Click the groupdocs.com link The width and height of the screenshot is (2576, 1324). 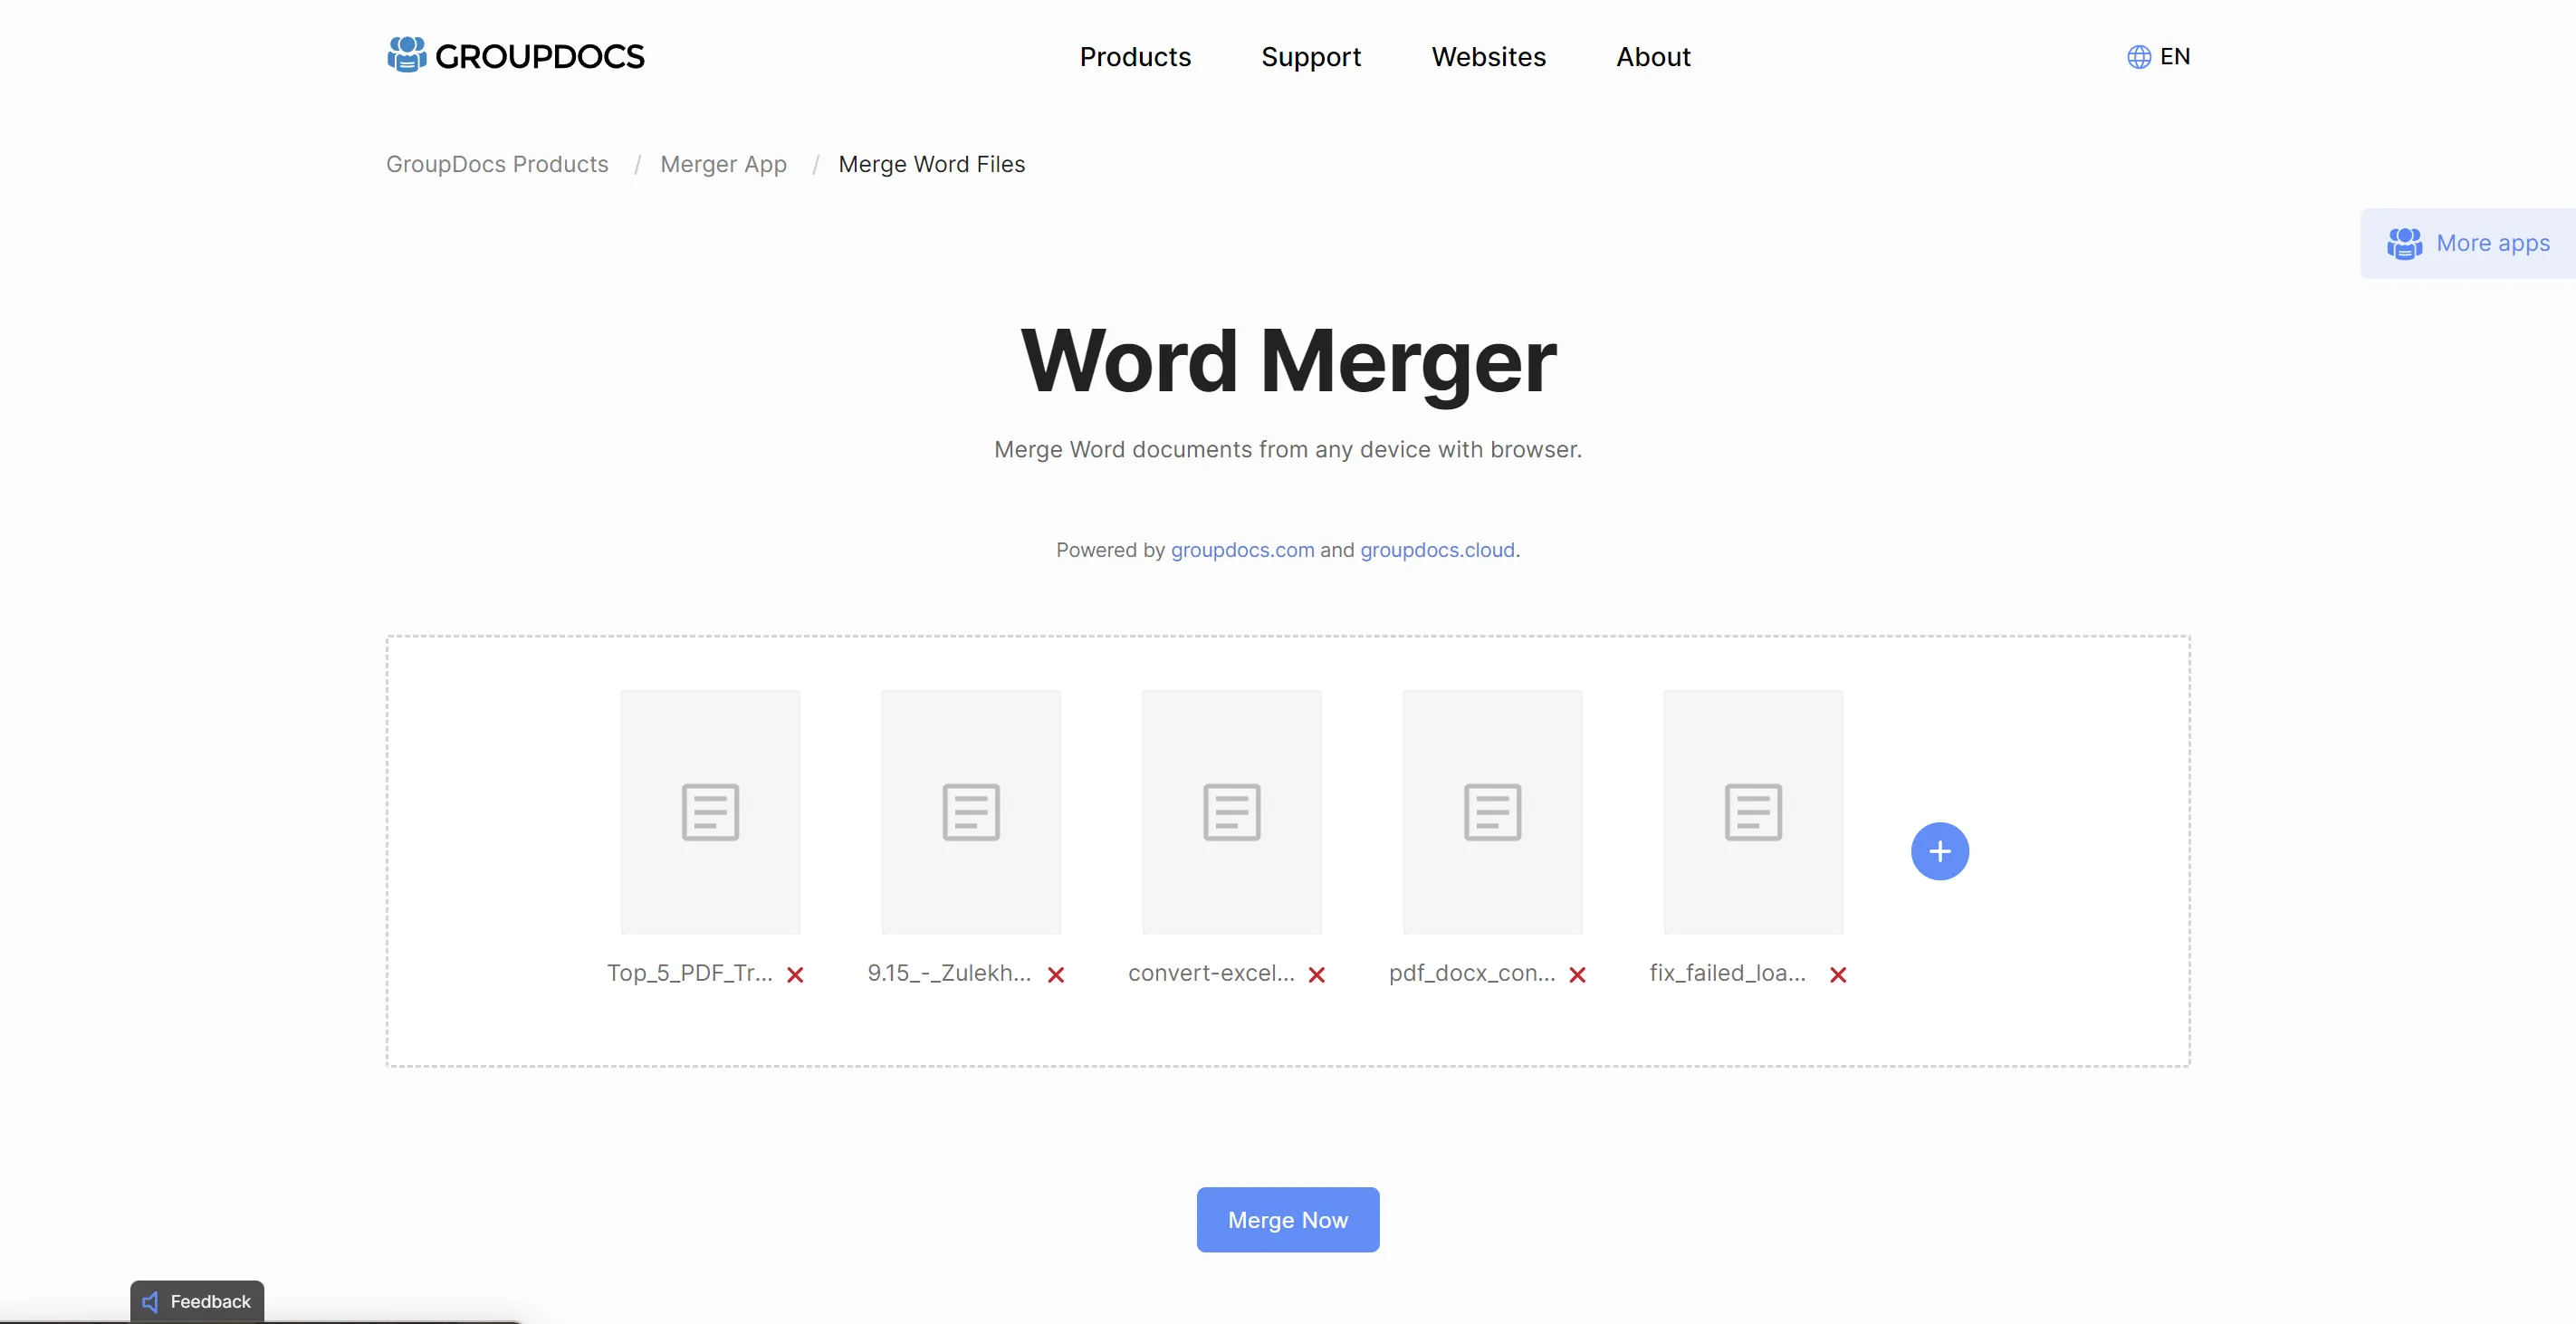(x=1240, y=549)
